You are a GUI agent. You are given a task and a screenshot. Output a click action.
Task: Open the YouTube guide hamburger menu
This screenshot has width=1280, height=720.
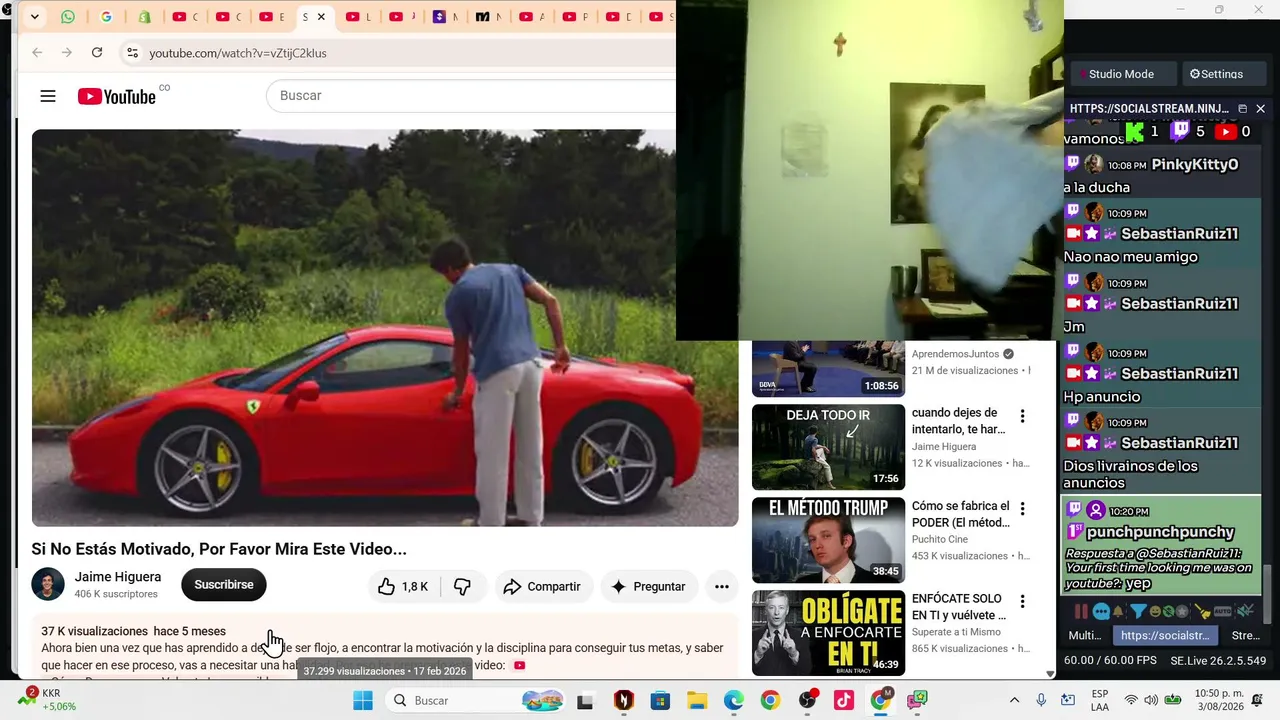48,96
